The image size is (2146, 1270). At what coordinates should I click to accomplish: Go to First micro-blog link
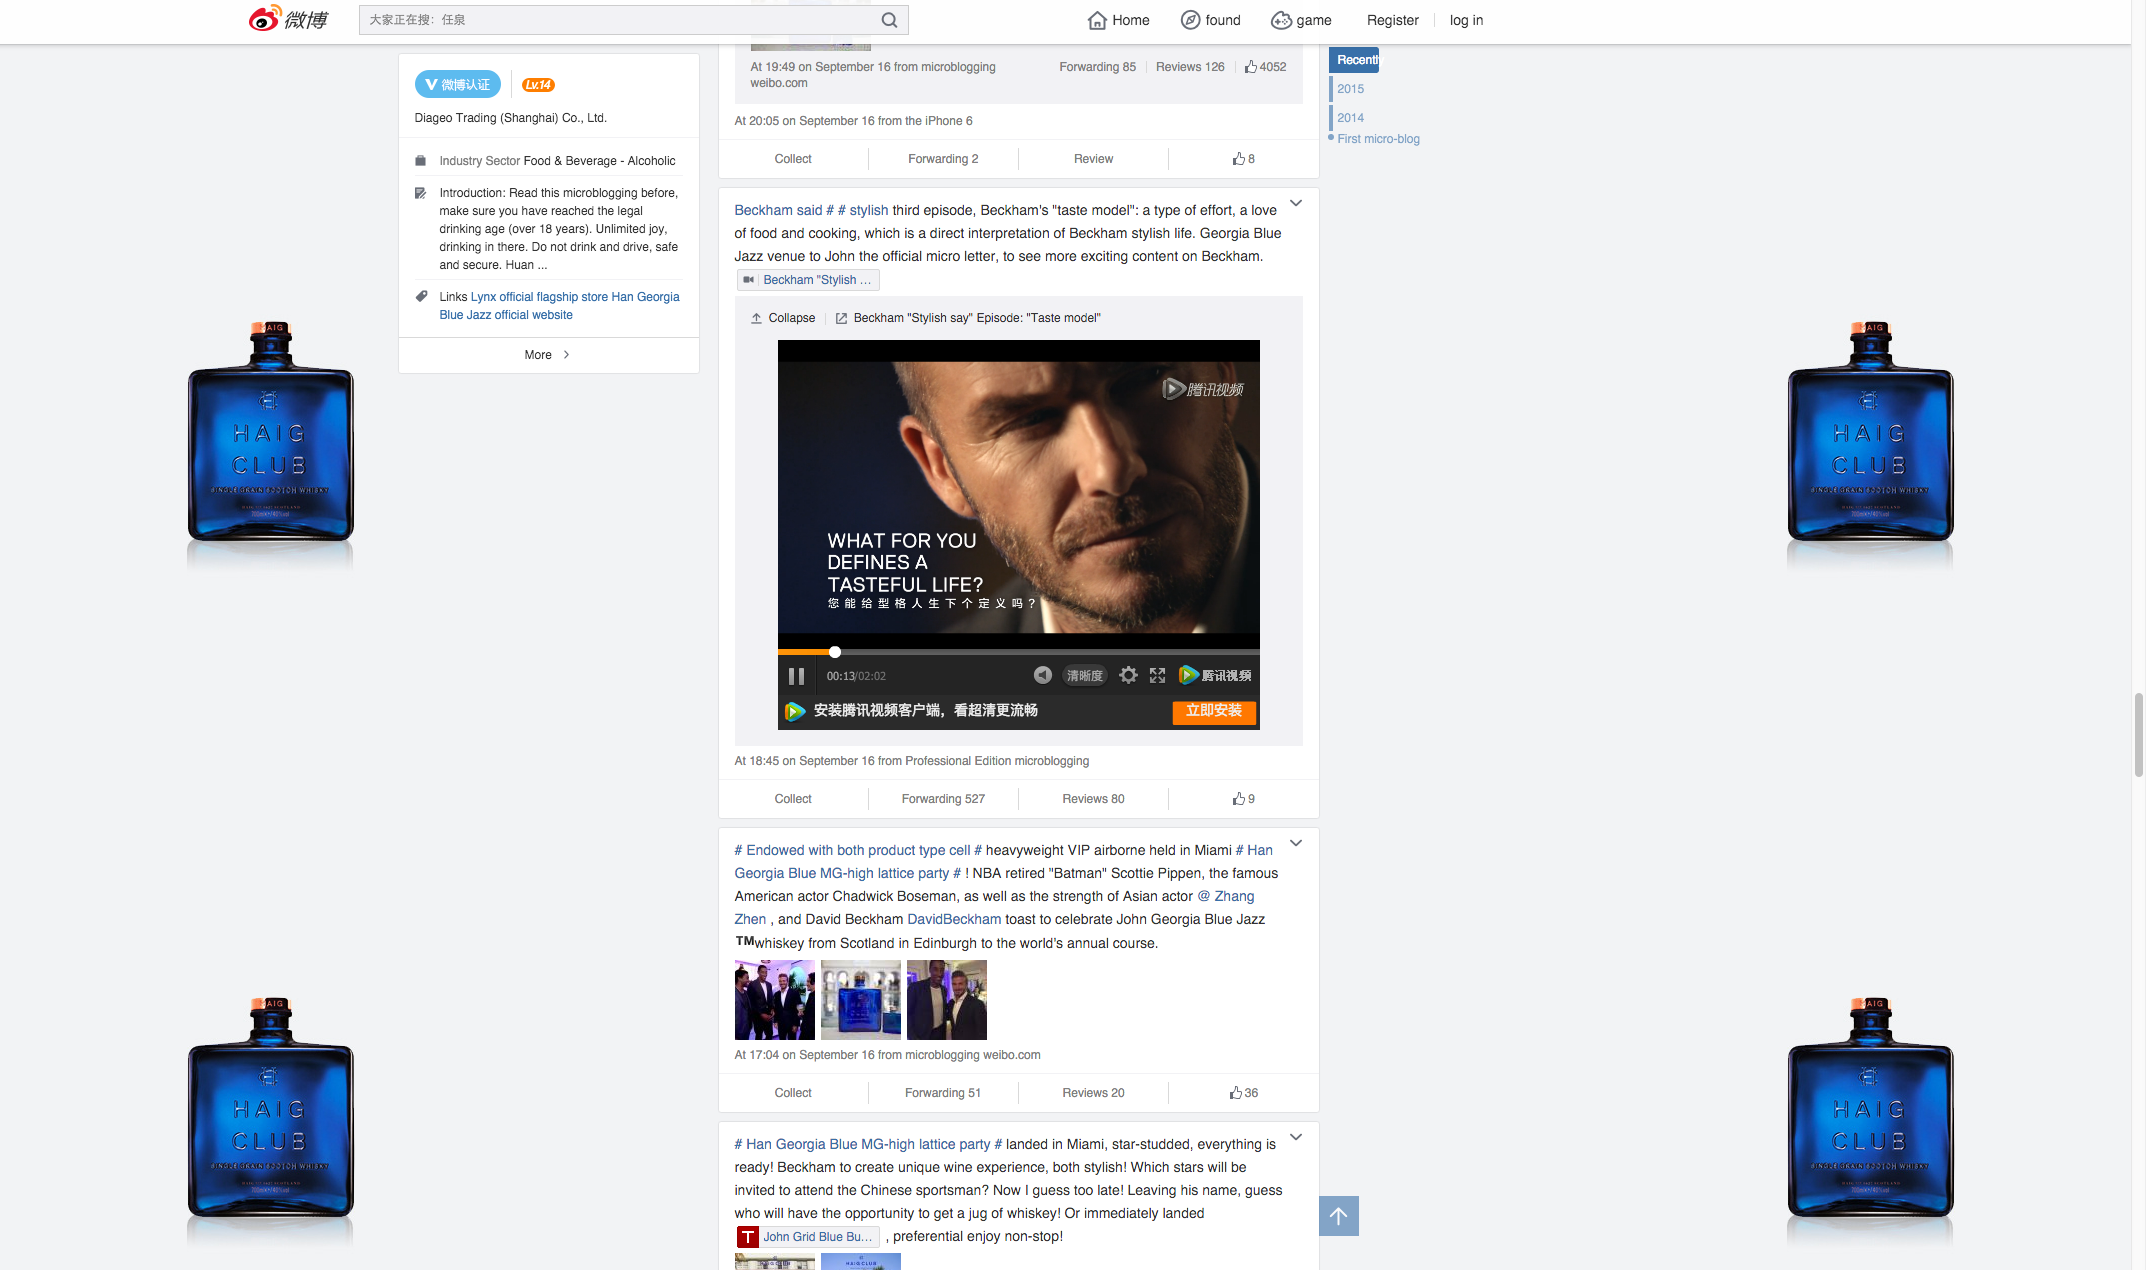tap(1378, 139)
